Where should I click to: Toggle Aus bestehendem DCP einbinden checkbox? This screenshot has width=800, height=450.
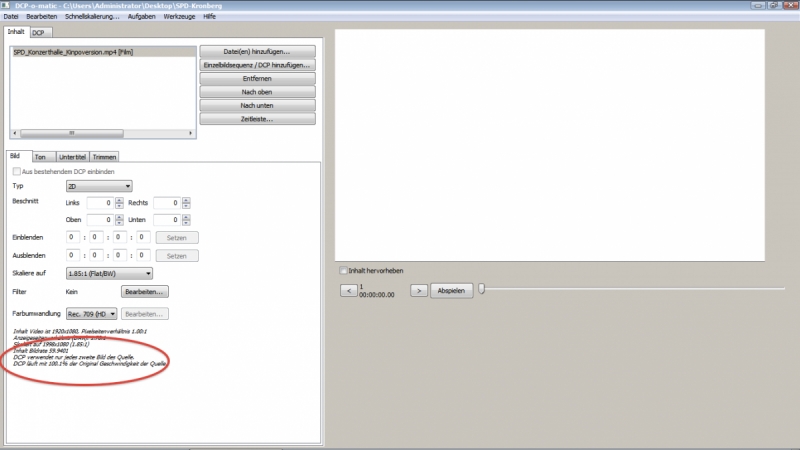click(x=15, y=172)
